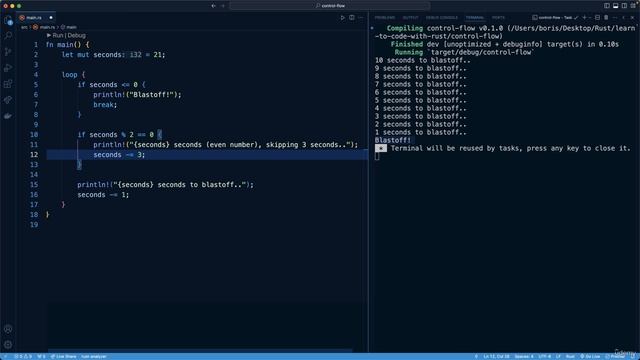Screen dimensions: 640x360
Task: Open Customize Layout options
Action: point(633,6)
